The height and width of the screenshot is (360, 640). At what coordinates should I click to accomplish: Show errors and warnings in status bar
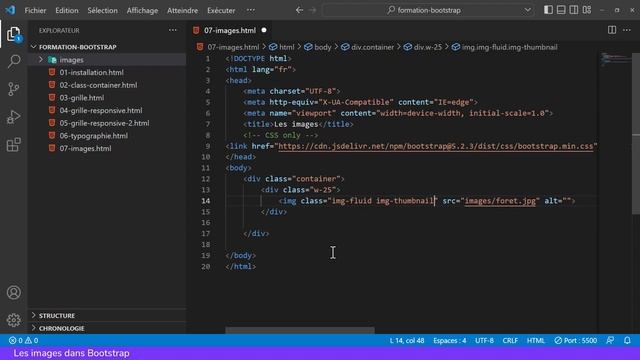coord(23,340)
